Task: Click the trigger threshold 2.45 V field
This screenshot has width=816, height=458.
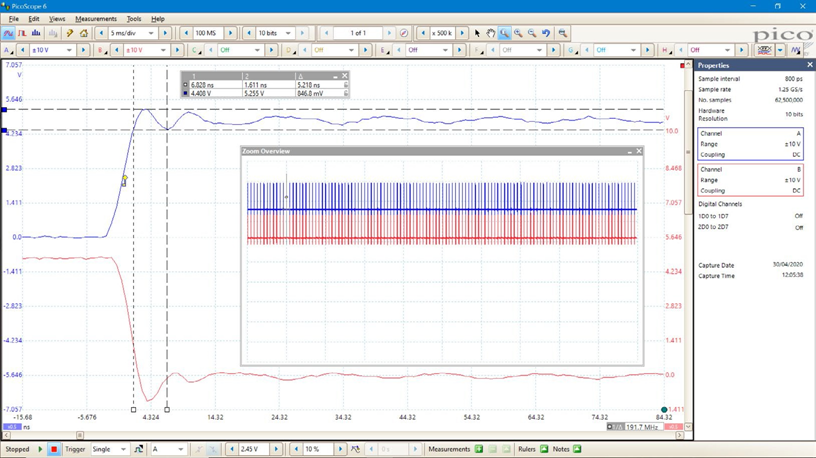Action: coord(253,450)
